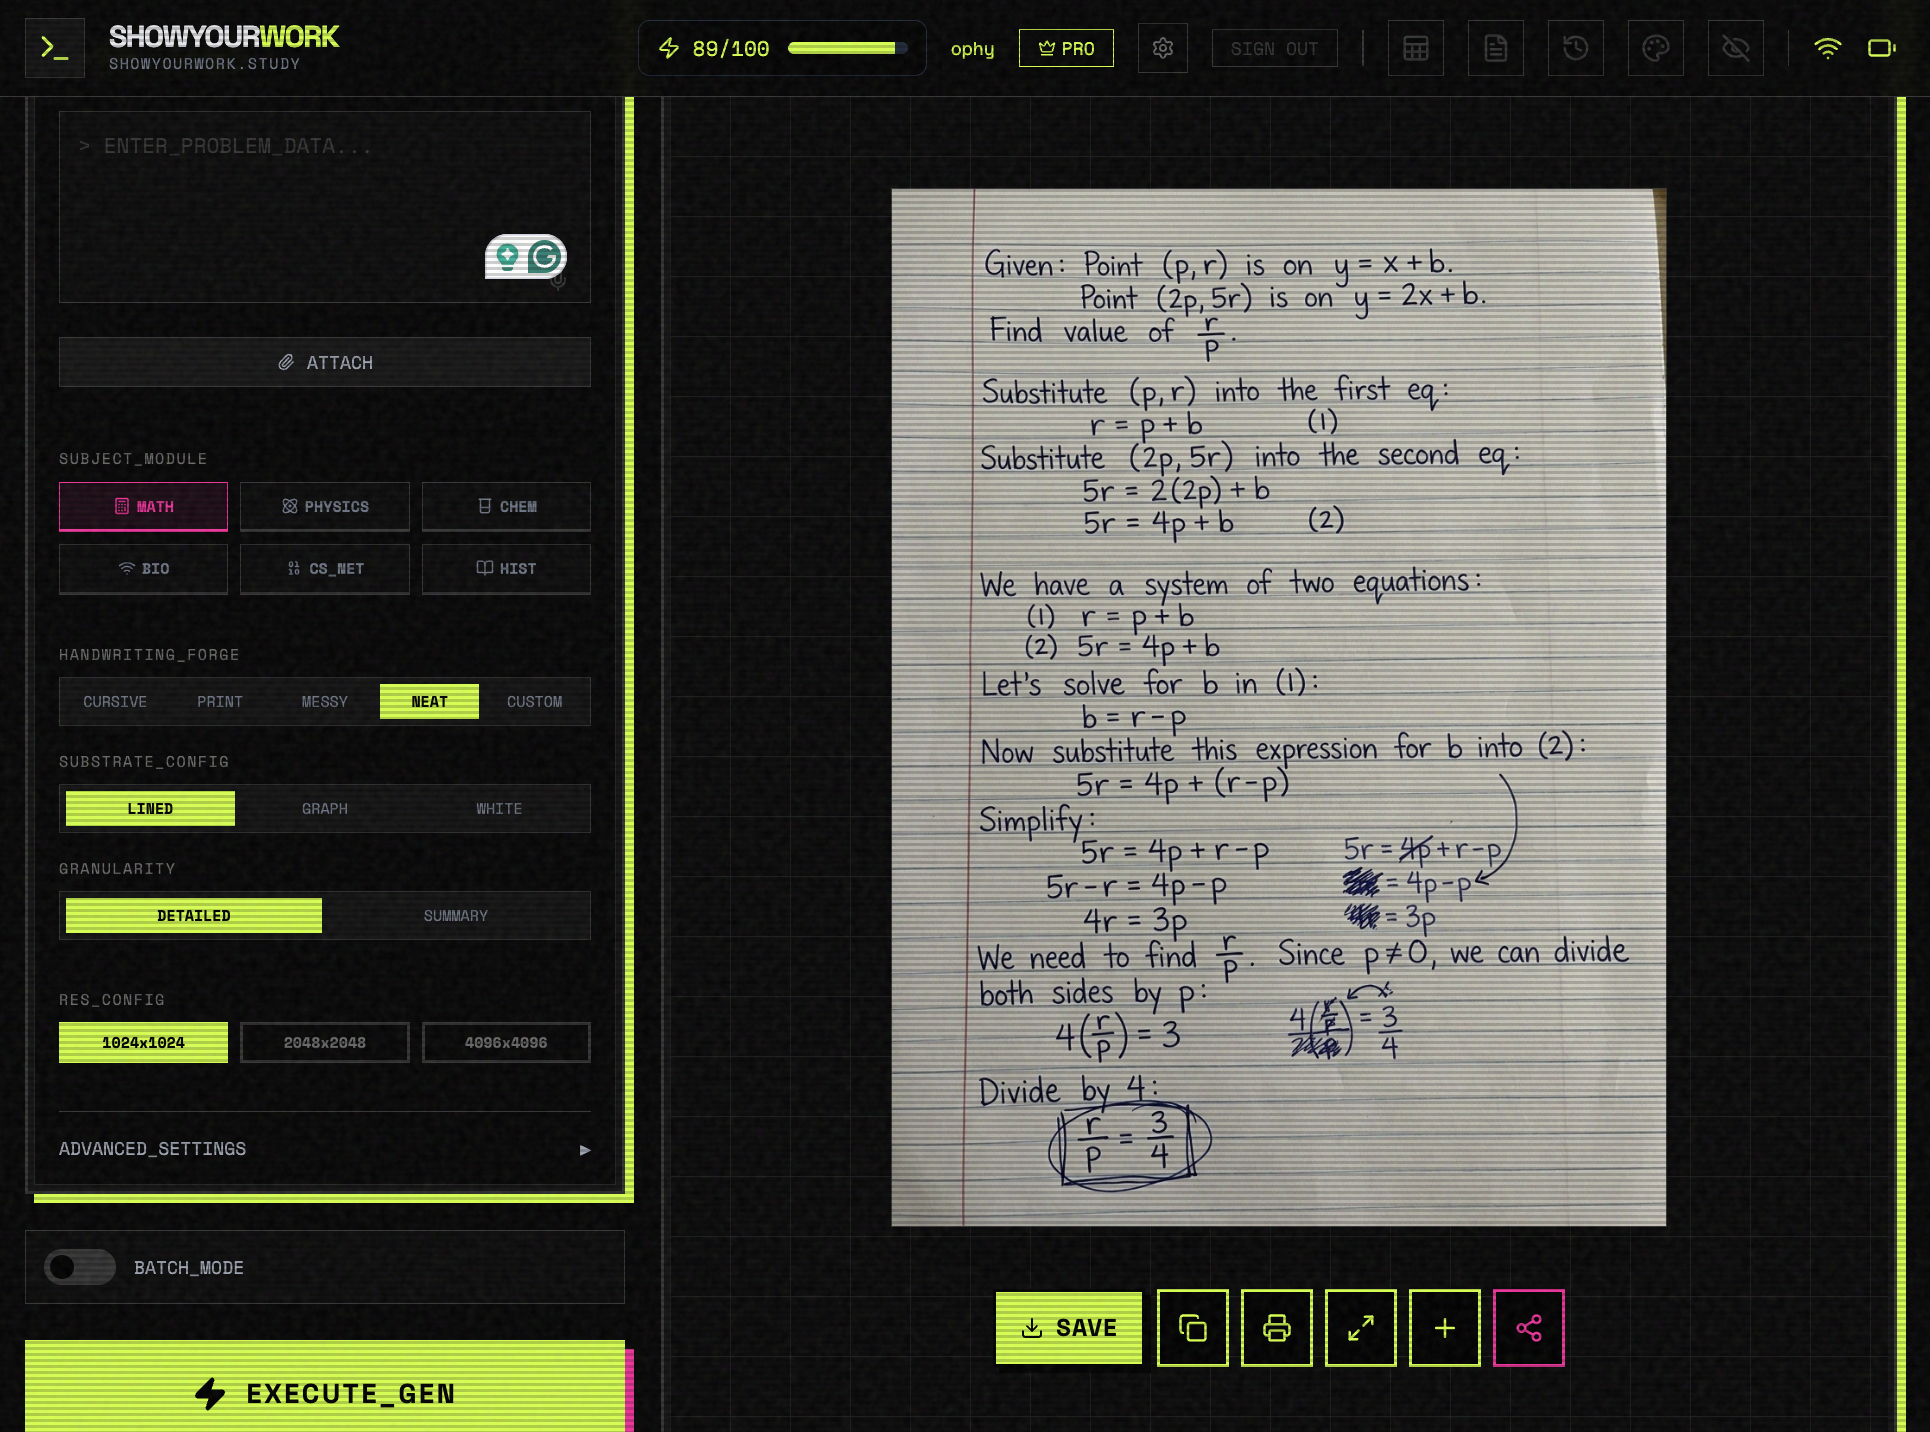
Task: Open the color palette theme icon
Action: [x=1655, y=48]
